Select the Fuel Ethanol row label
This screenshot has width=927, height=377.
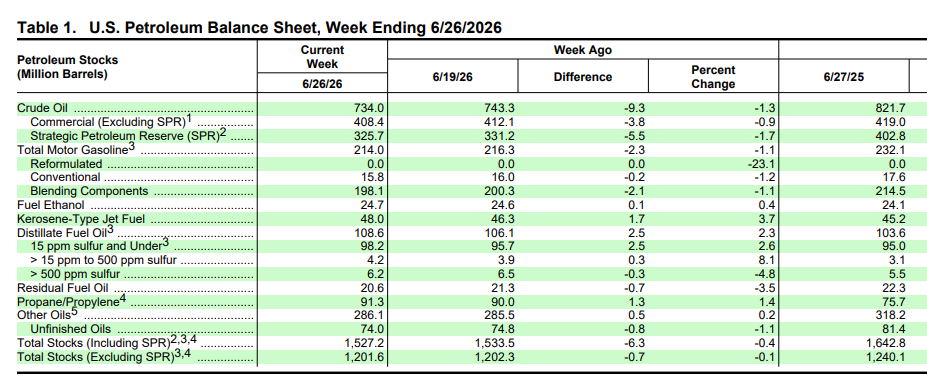tap(51, 205)
